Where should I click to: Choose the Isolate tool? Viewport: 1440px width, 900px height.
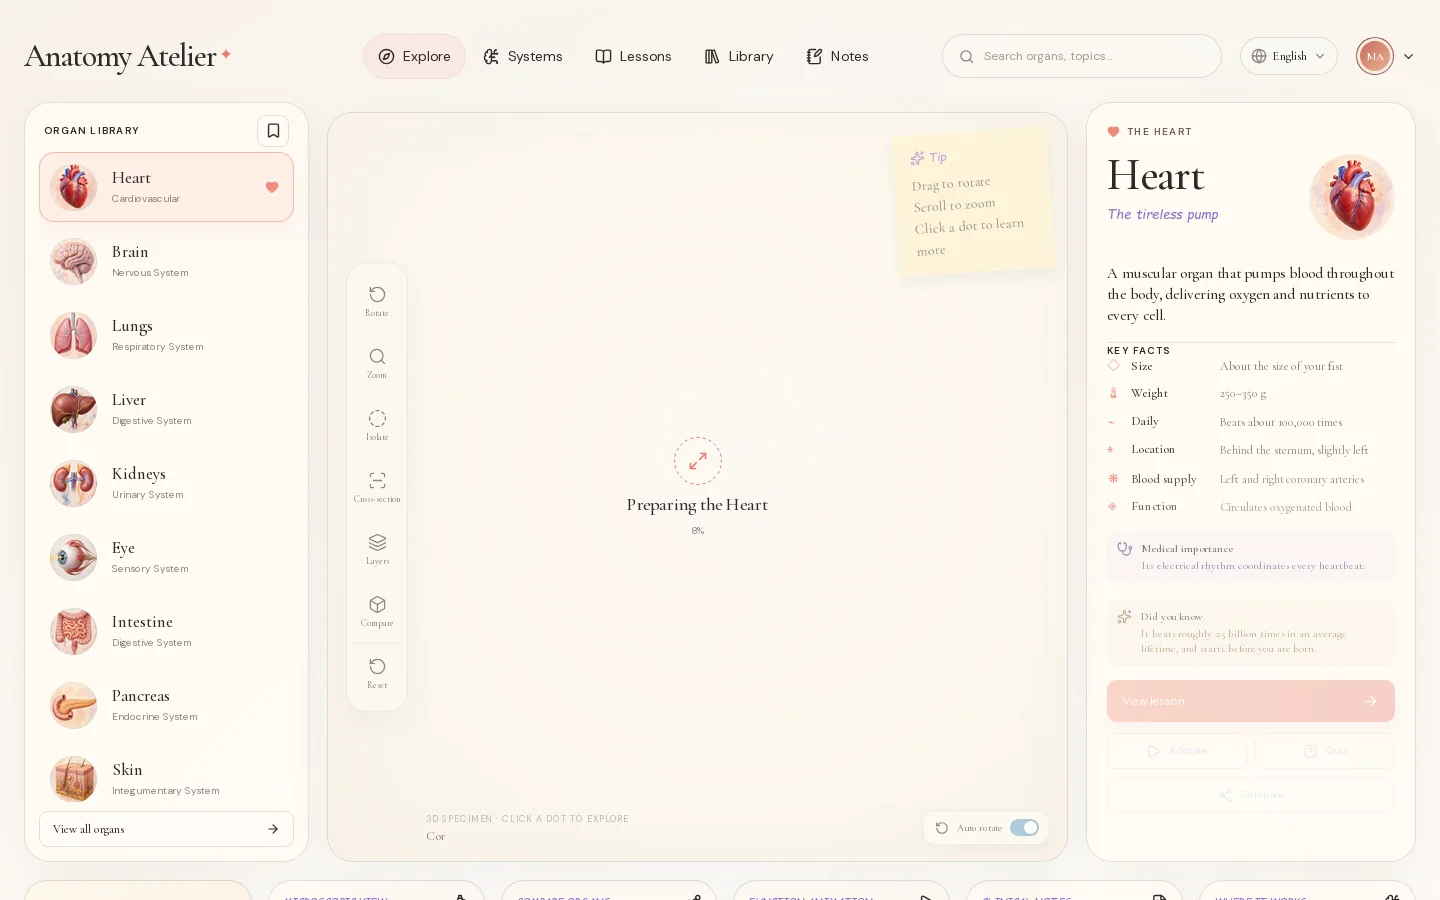(377, 425)
